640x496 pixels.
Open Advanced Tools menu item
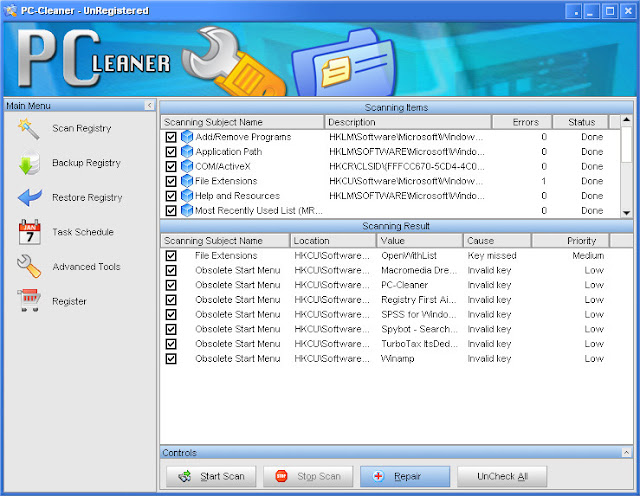click(x=86, y=267)
